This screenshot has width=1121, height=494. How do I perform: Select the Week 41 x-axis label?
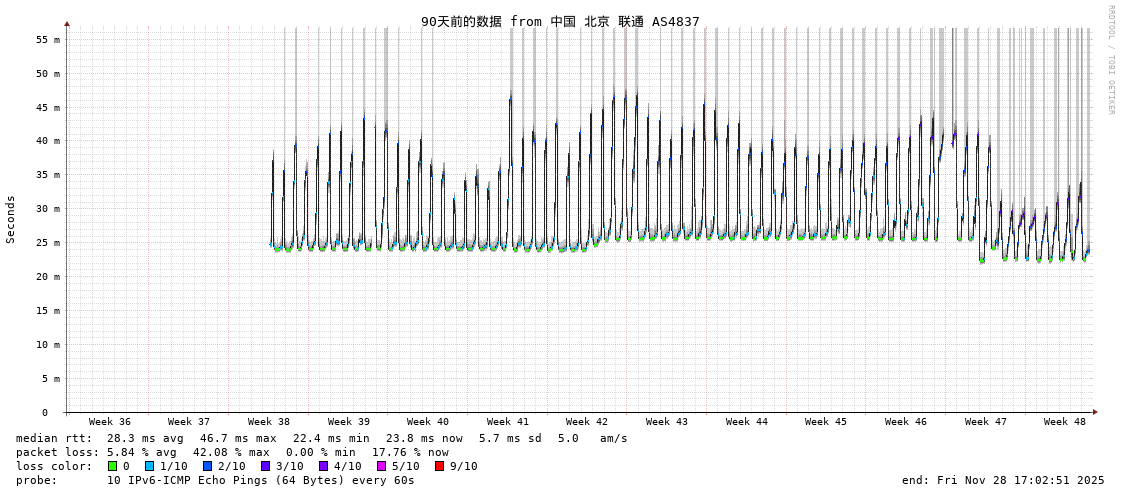[508, 422]
